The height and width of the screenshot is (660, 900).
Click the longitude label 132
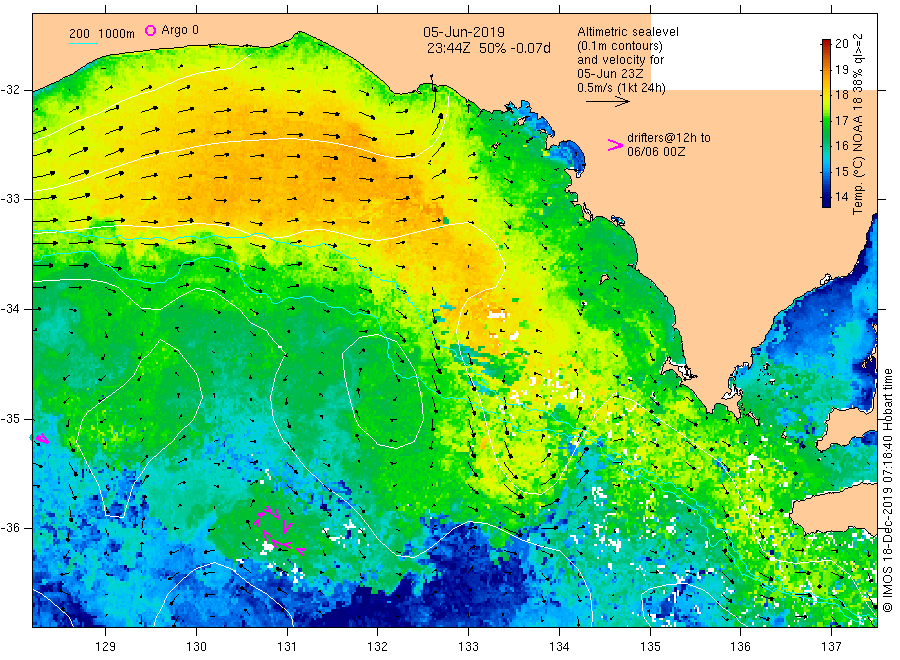378,647
